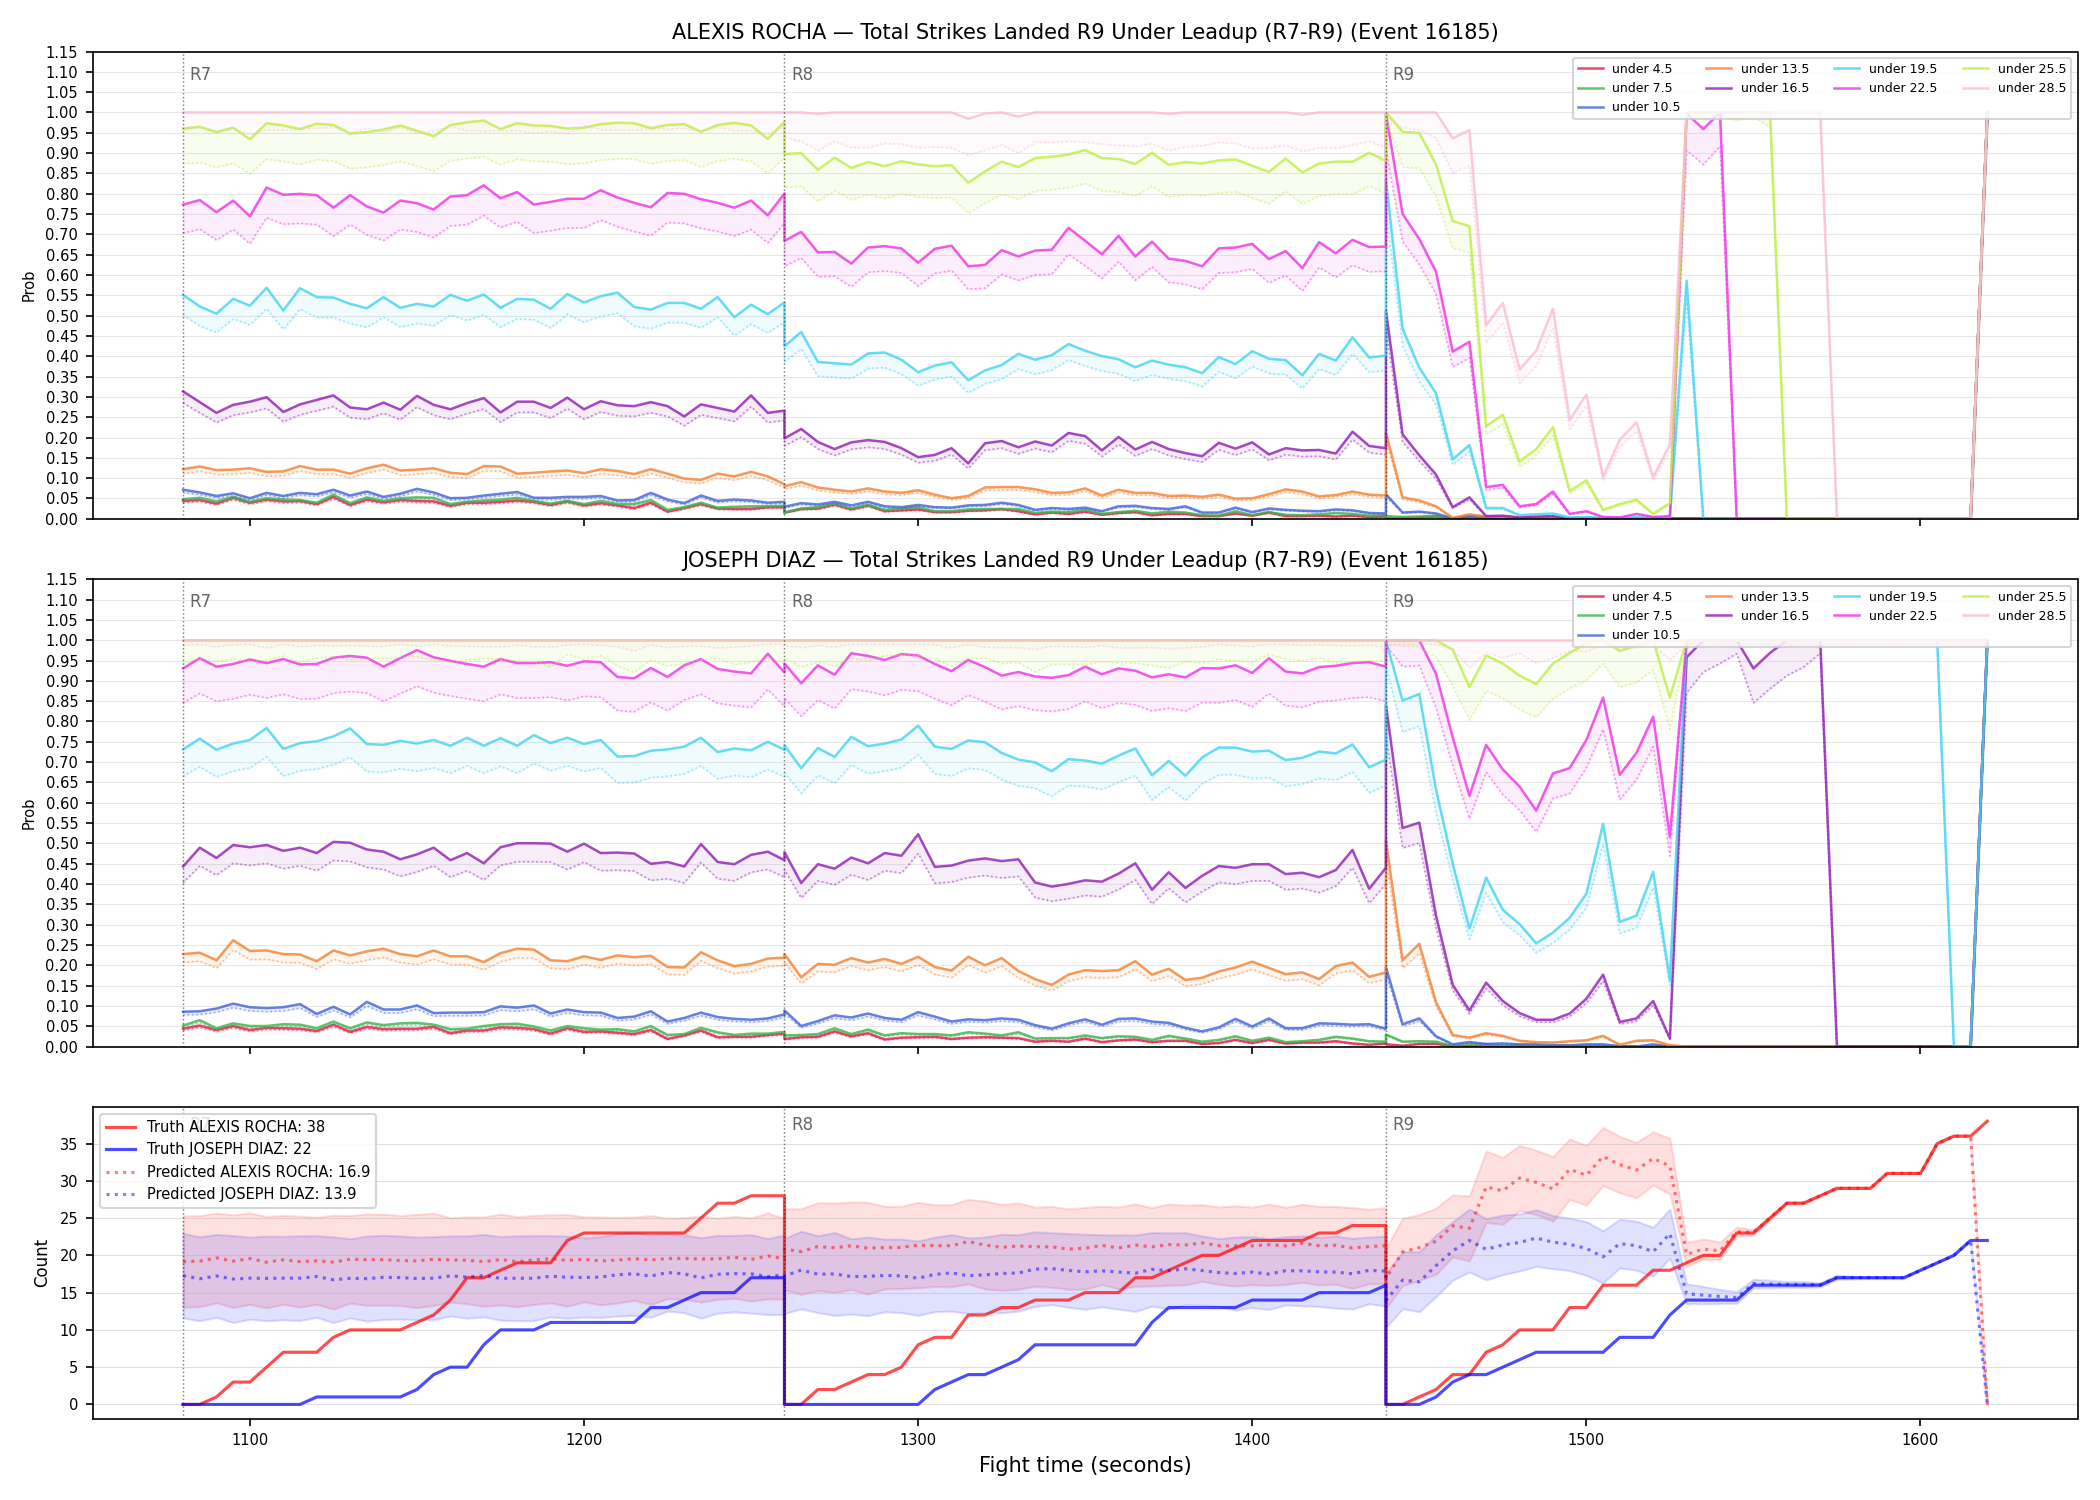Click 'under 10.5' legend entry in Diaz chart
This screenshot has height=1500, width=2100.
pyautogui.click(x=1629, y=635)
